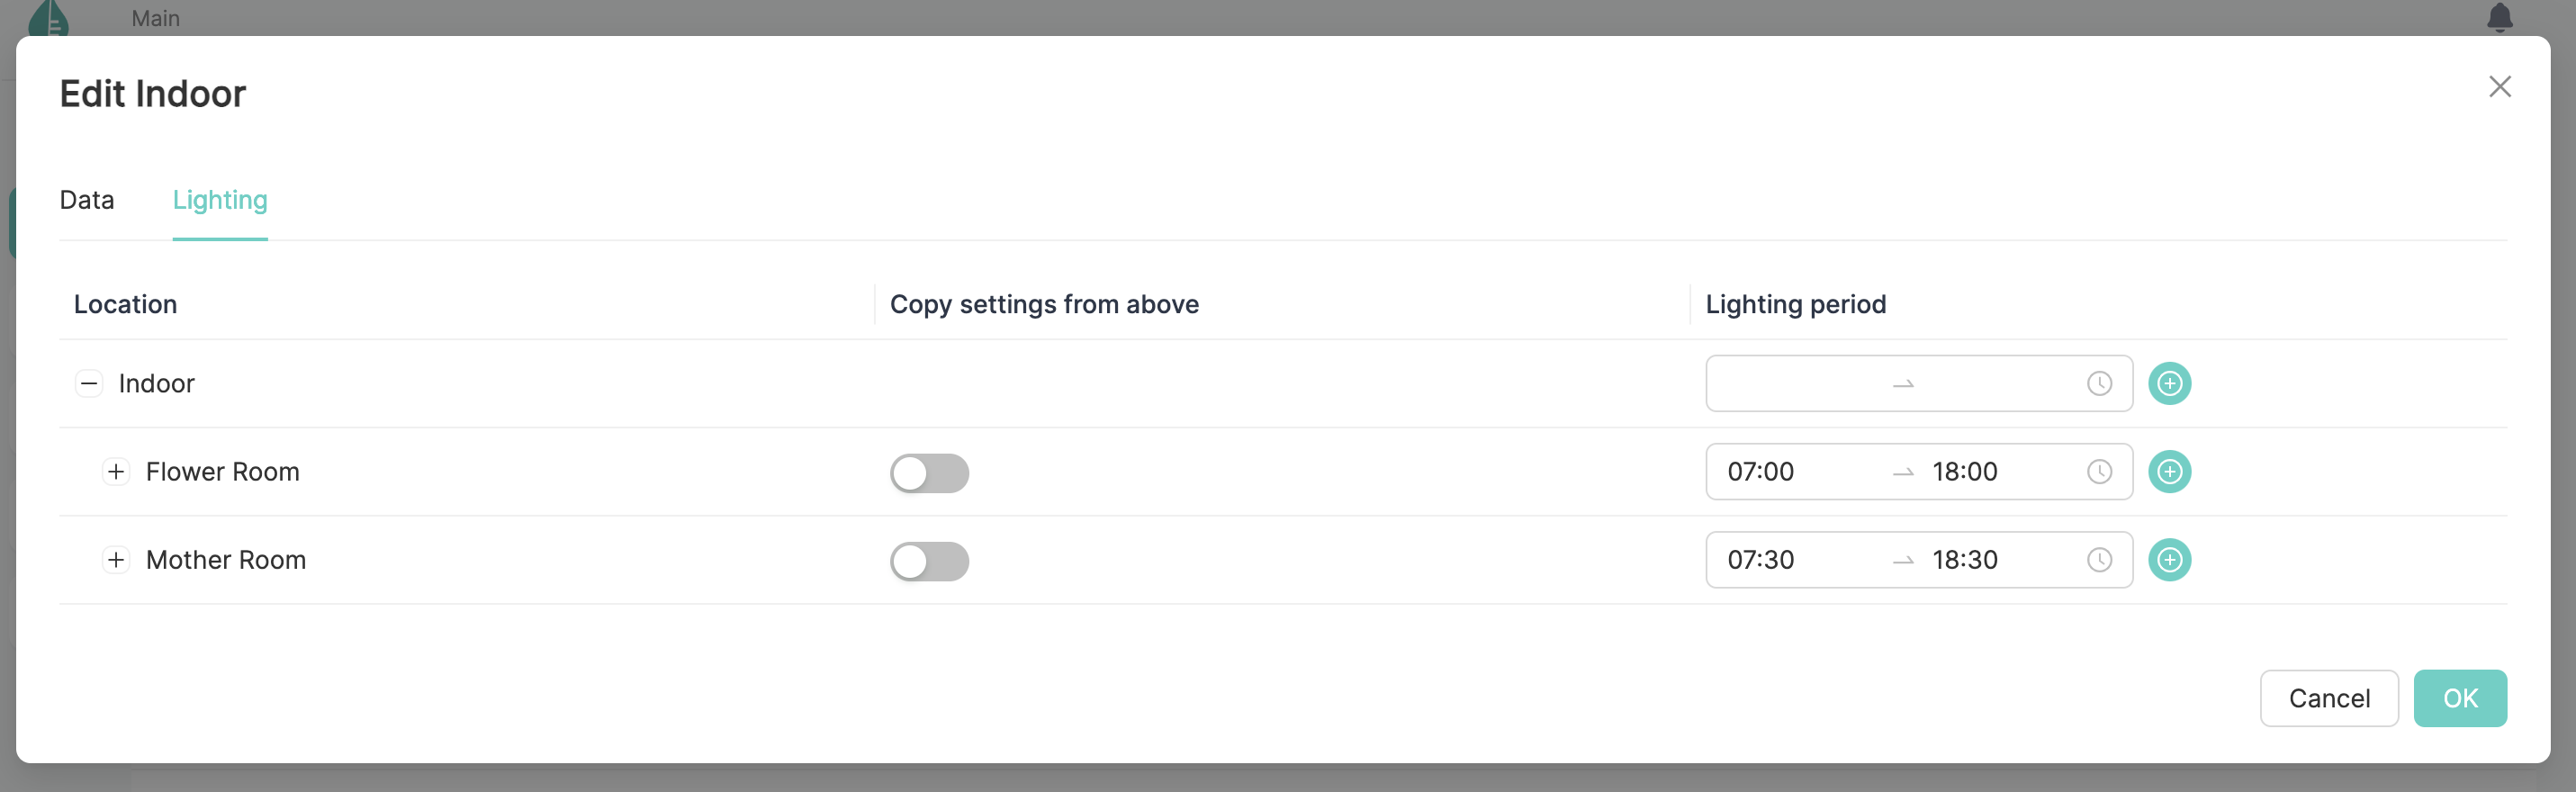2576x792 pixels.
Task: Add lighting period for Mother Room
Action: click(x=2169, y=560)
